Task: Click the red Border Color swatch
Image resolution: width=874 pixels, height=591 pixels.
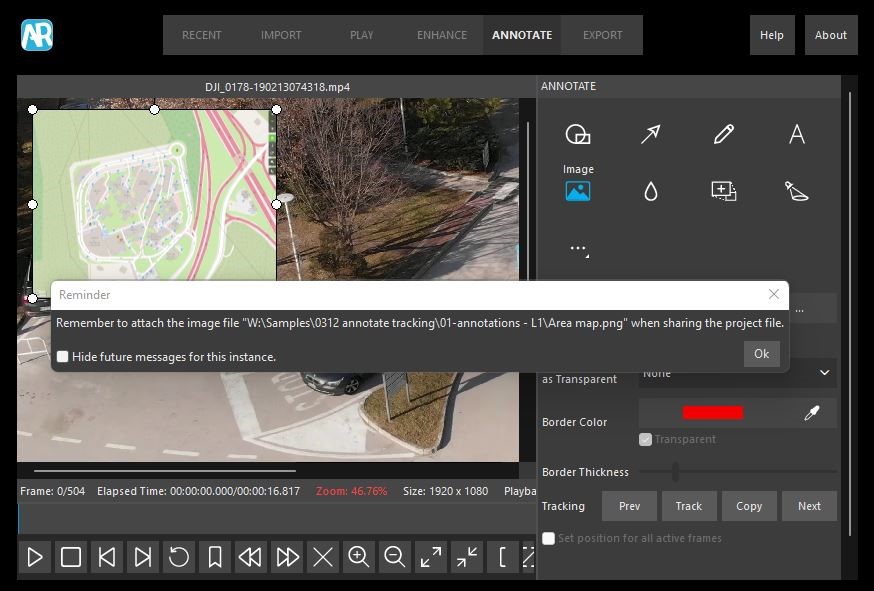Action: (713, 413)
